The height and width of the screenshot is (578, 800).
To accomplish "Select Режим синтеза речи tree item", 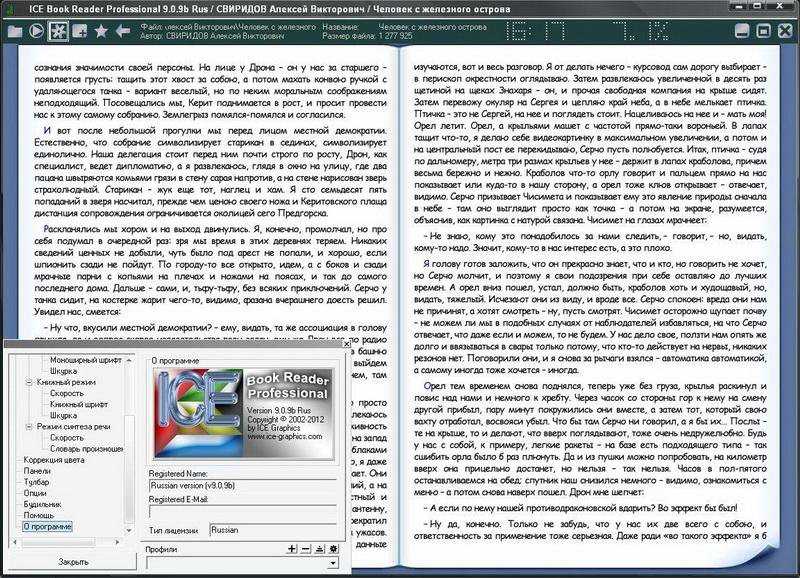I will point(73,426).
